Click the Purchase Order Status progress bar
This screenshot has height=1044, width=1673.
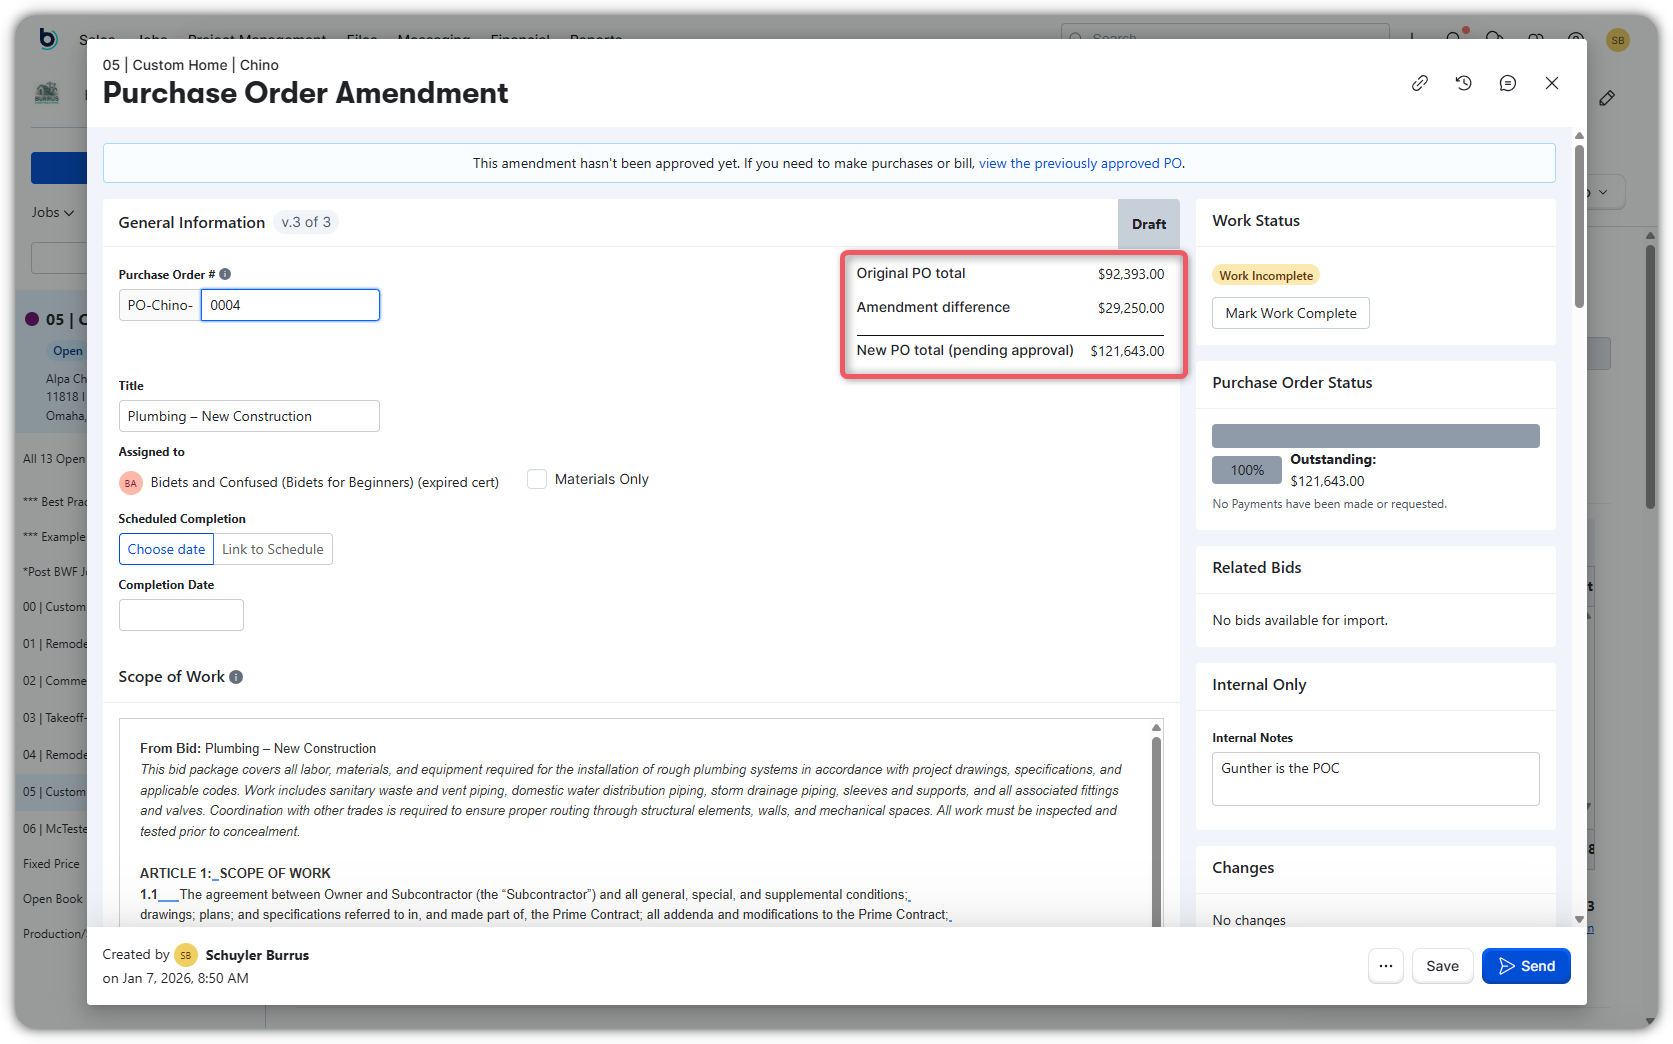point(1375,436)
